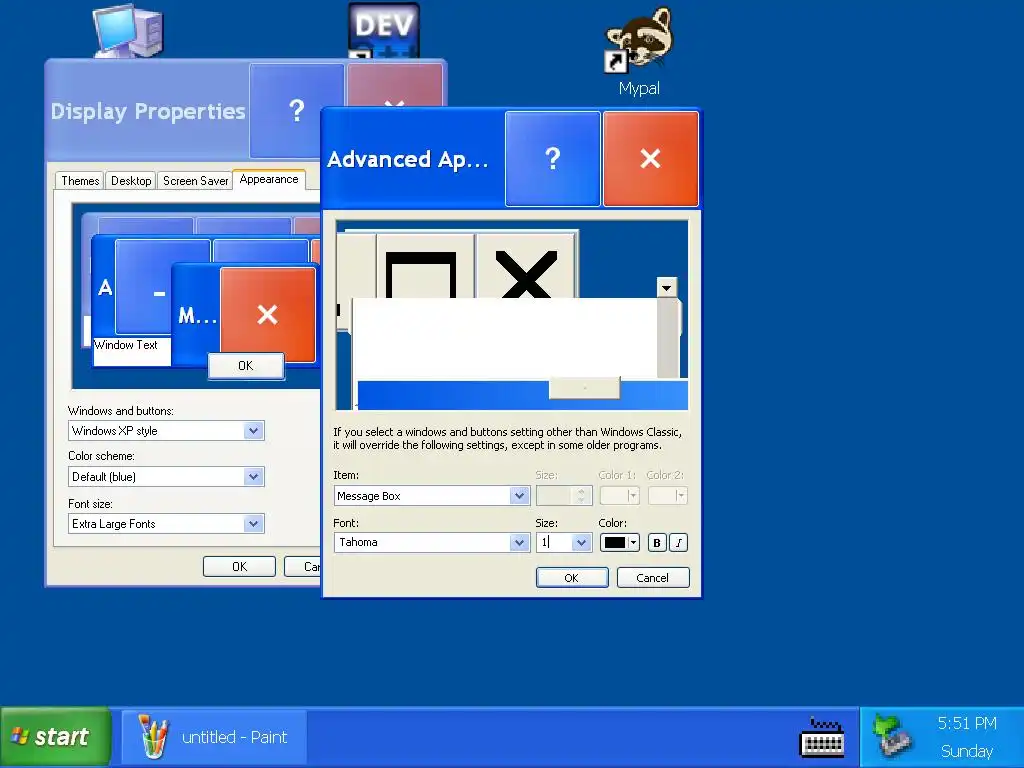This screenshot has height=768, width=1024.
Task: Click preview red close button in Display Properties
Action: [x=268, y=315]
